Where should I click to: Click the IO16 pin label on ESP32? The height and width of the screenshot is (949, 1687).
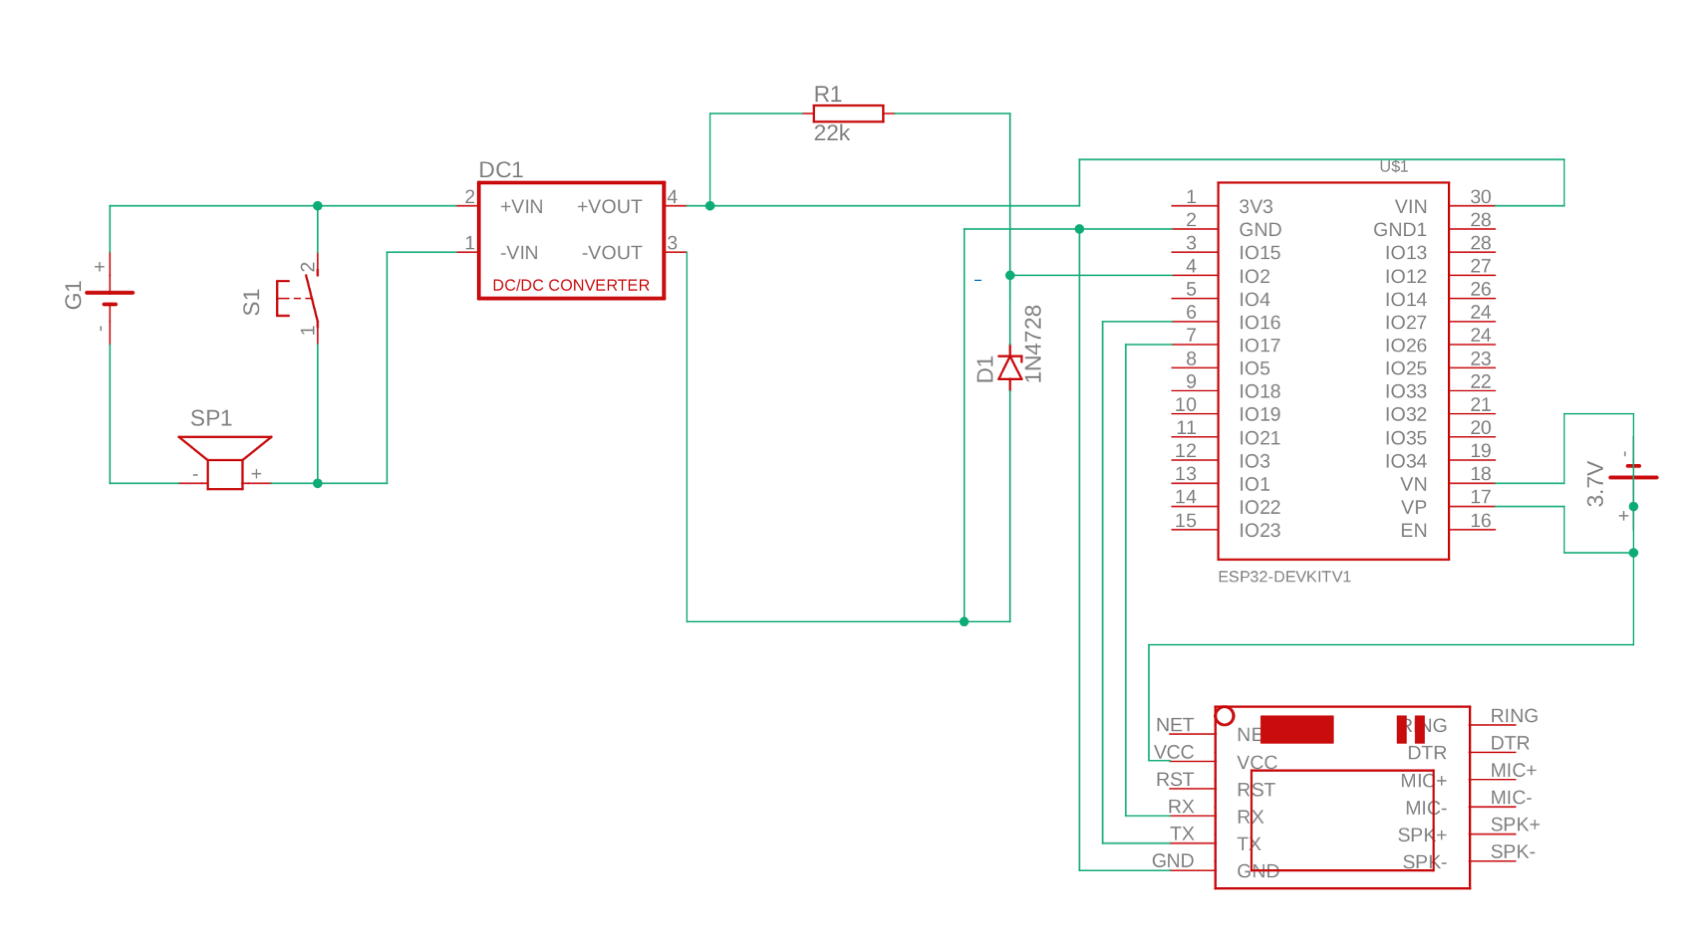[x=1259, y=323]
